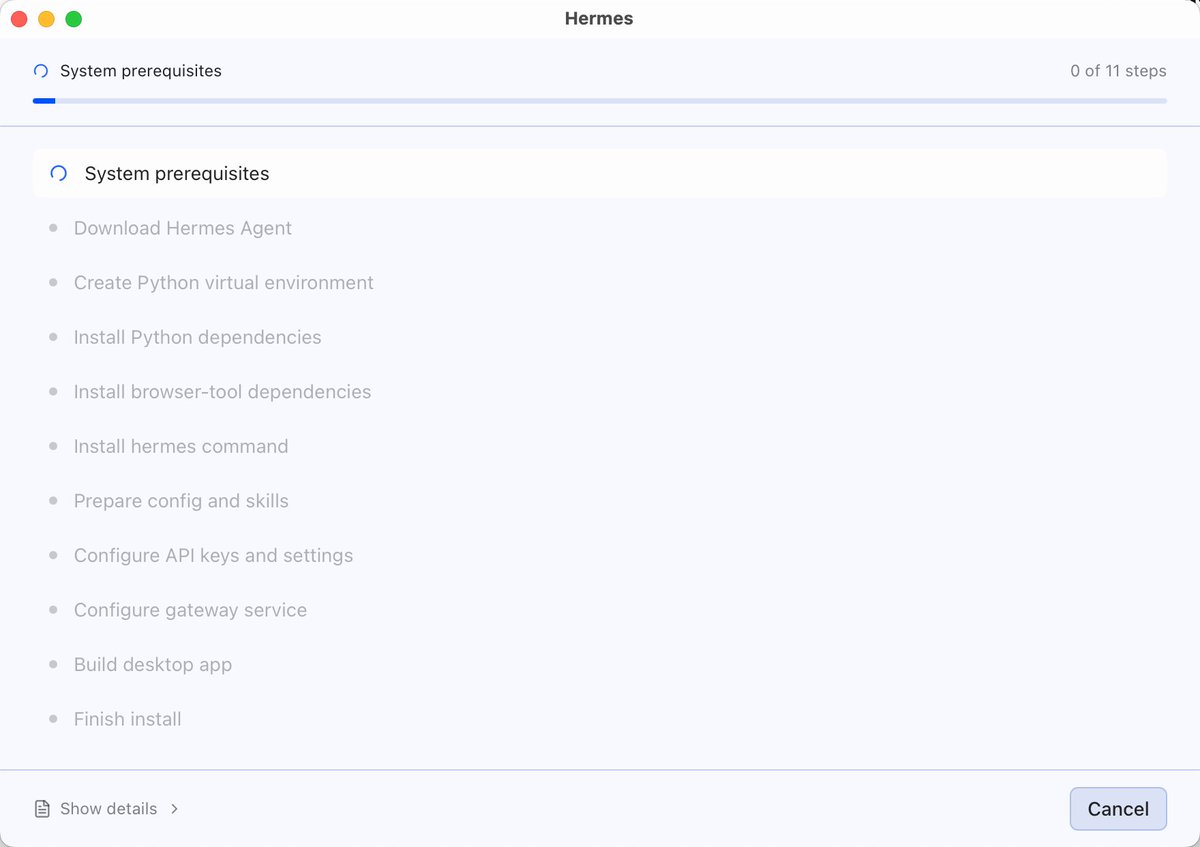Click bullet dot beside Build desktop app
The width and height of the screenshot is (1200, 847).
pos(53,664)
